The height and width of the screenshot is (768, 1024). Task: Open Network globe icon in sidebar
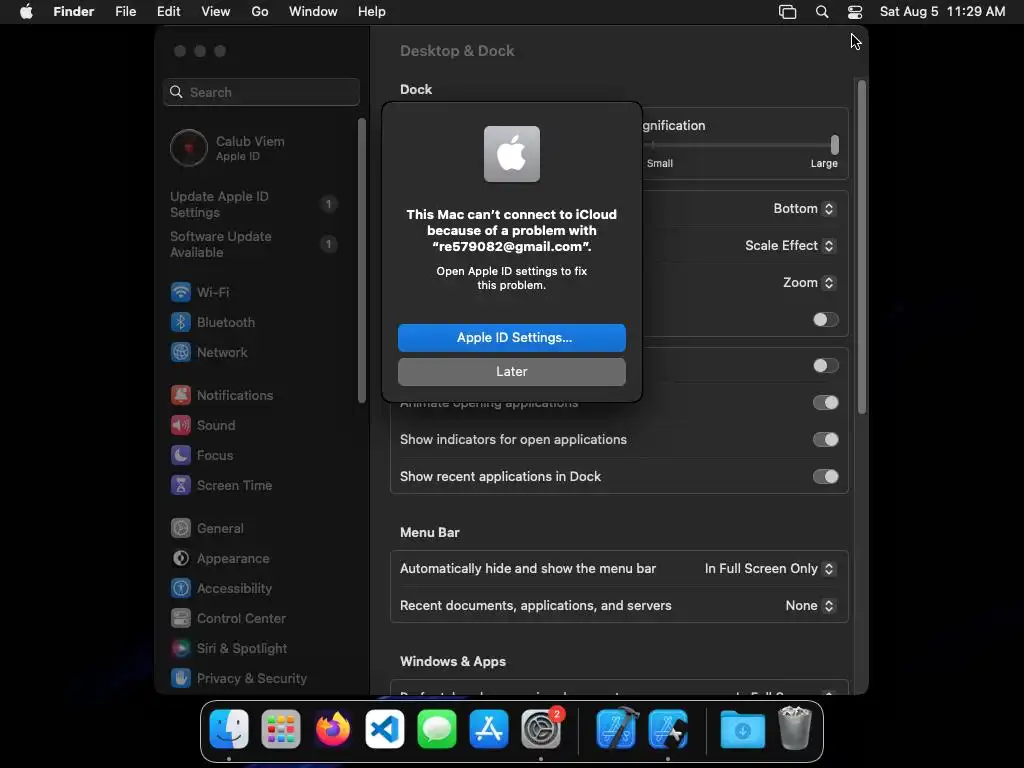point(181,352)
